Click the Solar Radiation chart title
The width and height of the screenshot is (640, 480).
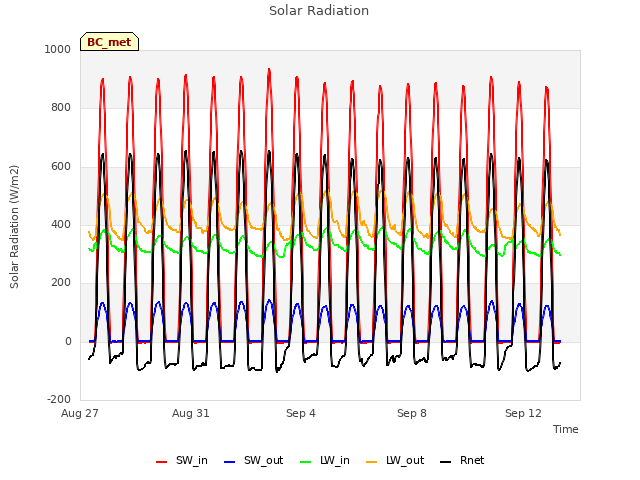319,11
